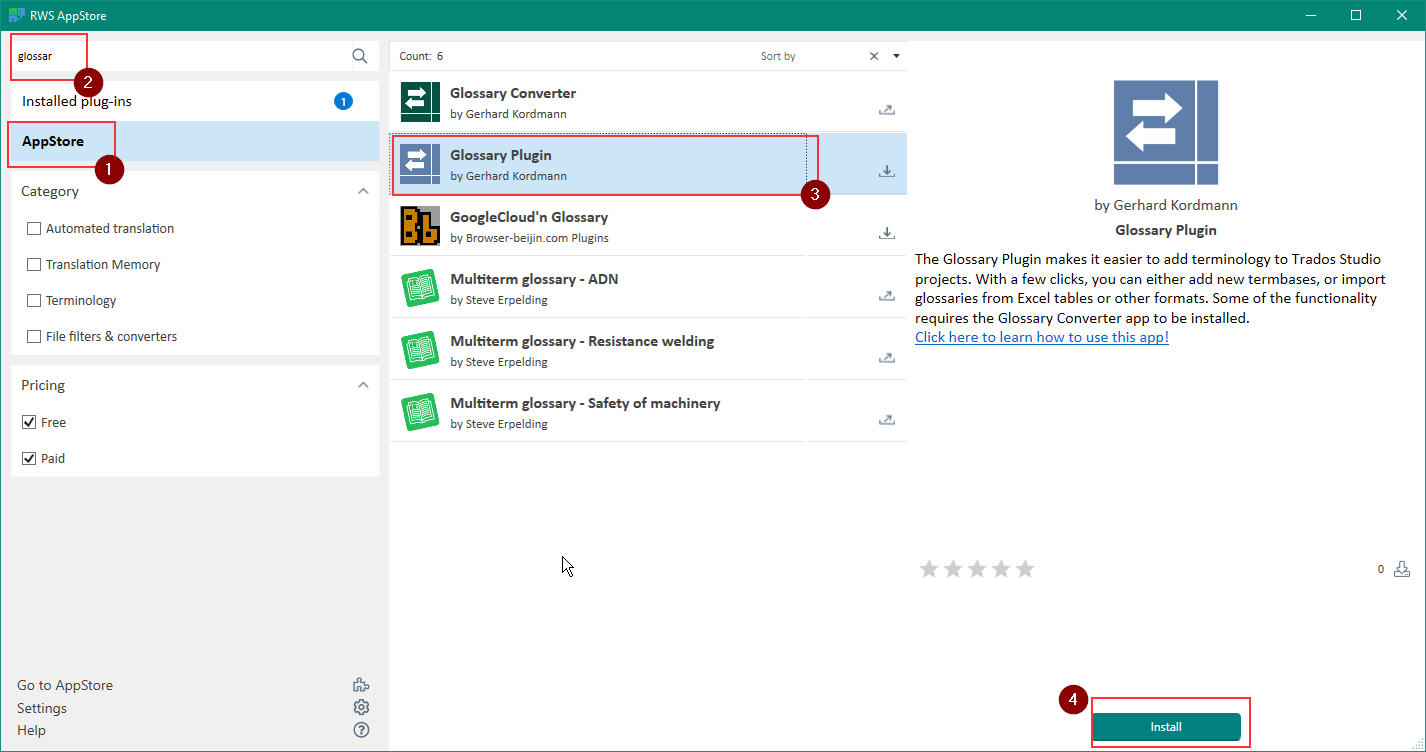
Task: Clear the Sort by selection X
Action: 874,56
